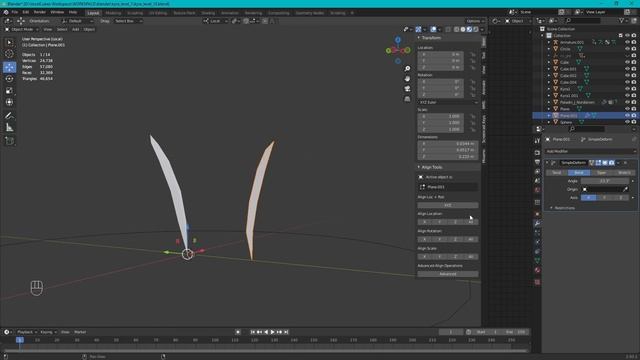Select the Twist deform mode button
Image resolution: width=640 pixels, height=360 pixels.
pos(557,173)
